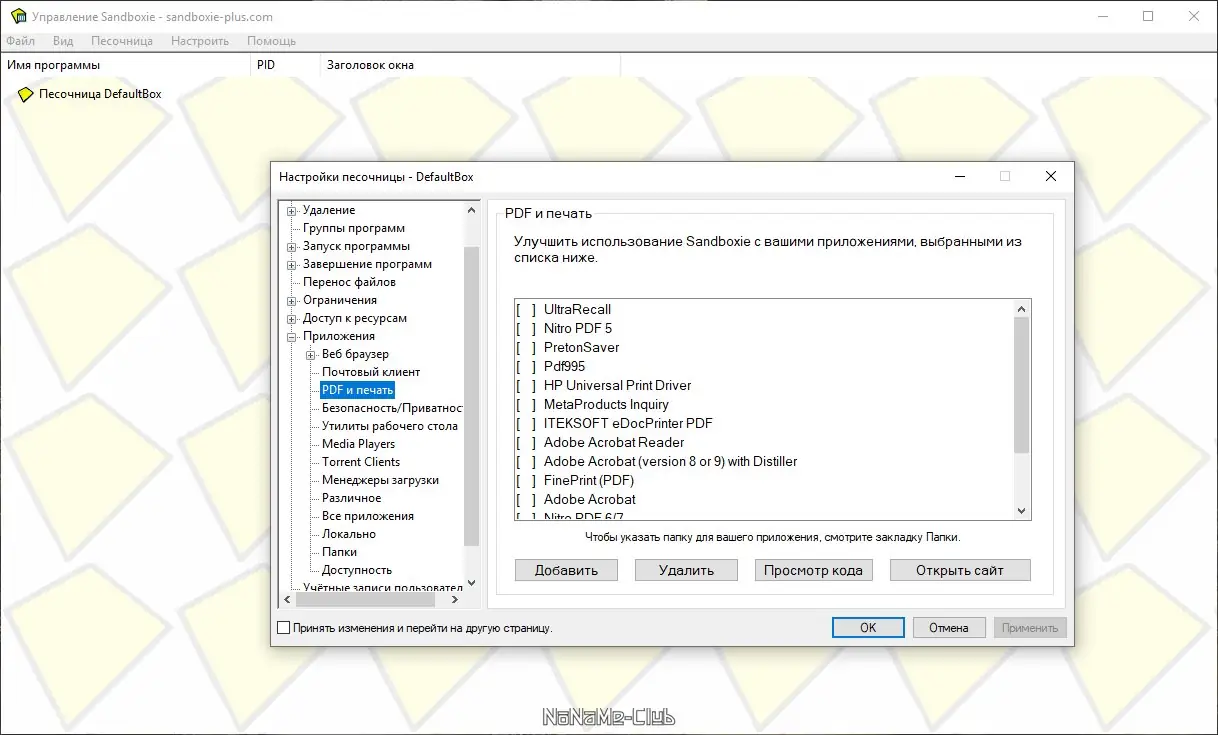Click the Просмотр кода button
Viewport: 1218px width, 735px height.
813,570
